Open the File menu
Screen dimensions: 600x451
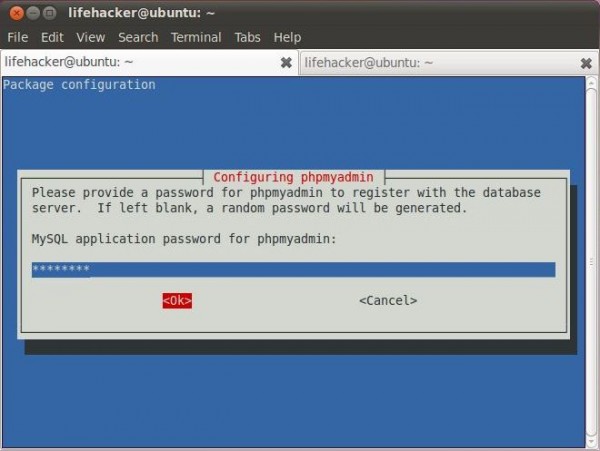18,37
